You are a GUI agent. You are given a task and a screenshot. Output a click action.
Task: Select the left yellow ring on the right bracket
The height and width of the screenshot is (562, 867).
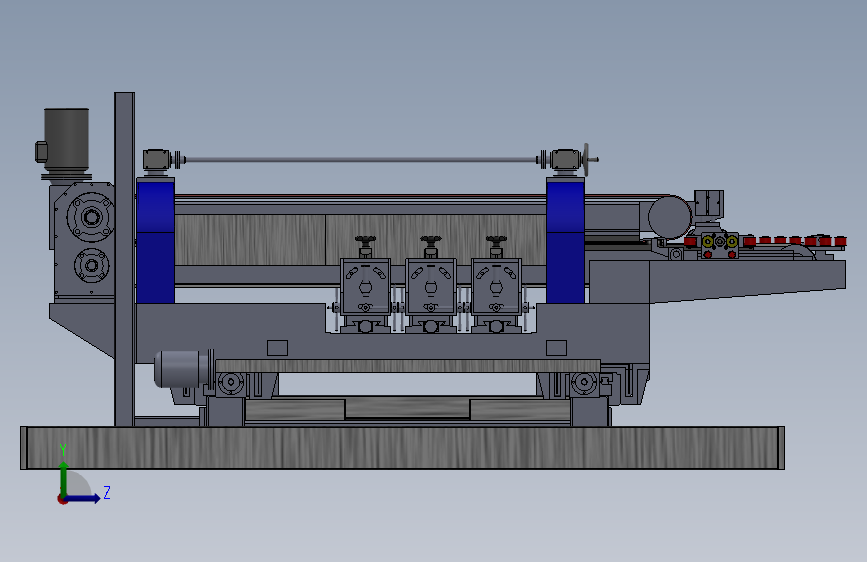tap(707, 241)
